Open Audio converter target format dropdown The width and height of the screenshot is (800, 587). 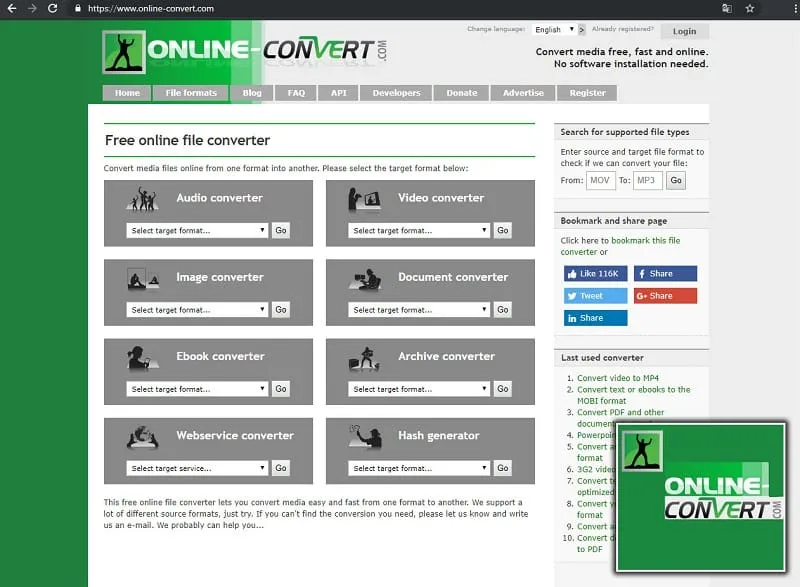tap(197, 230)
